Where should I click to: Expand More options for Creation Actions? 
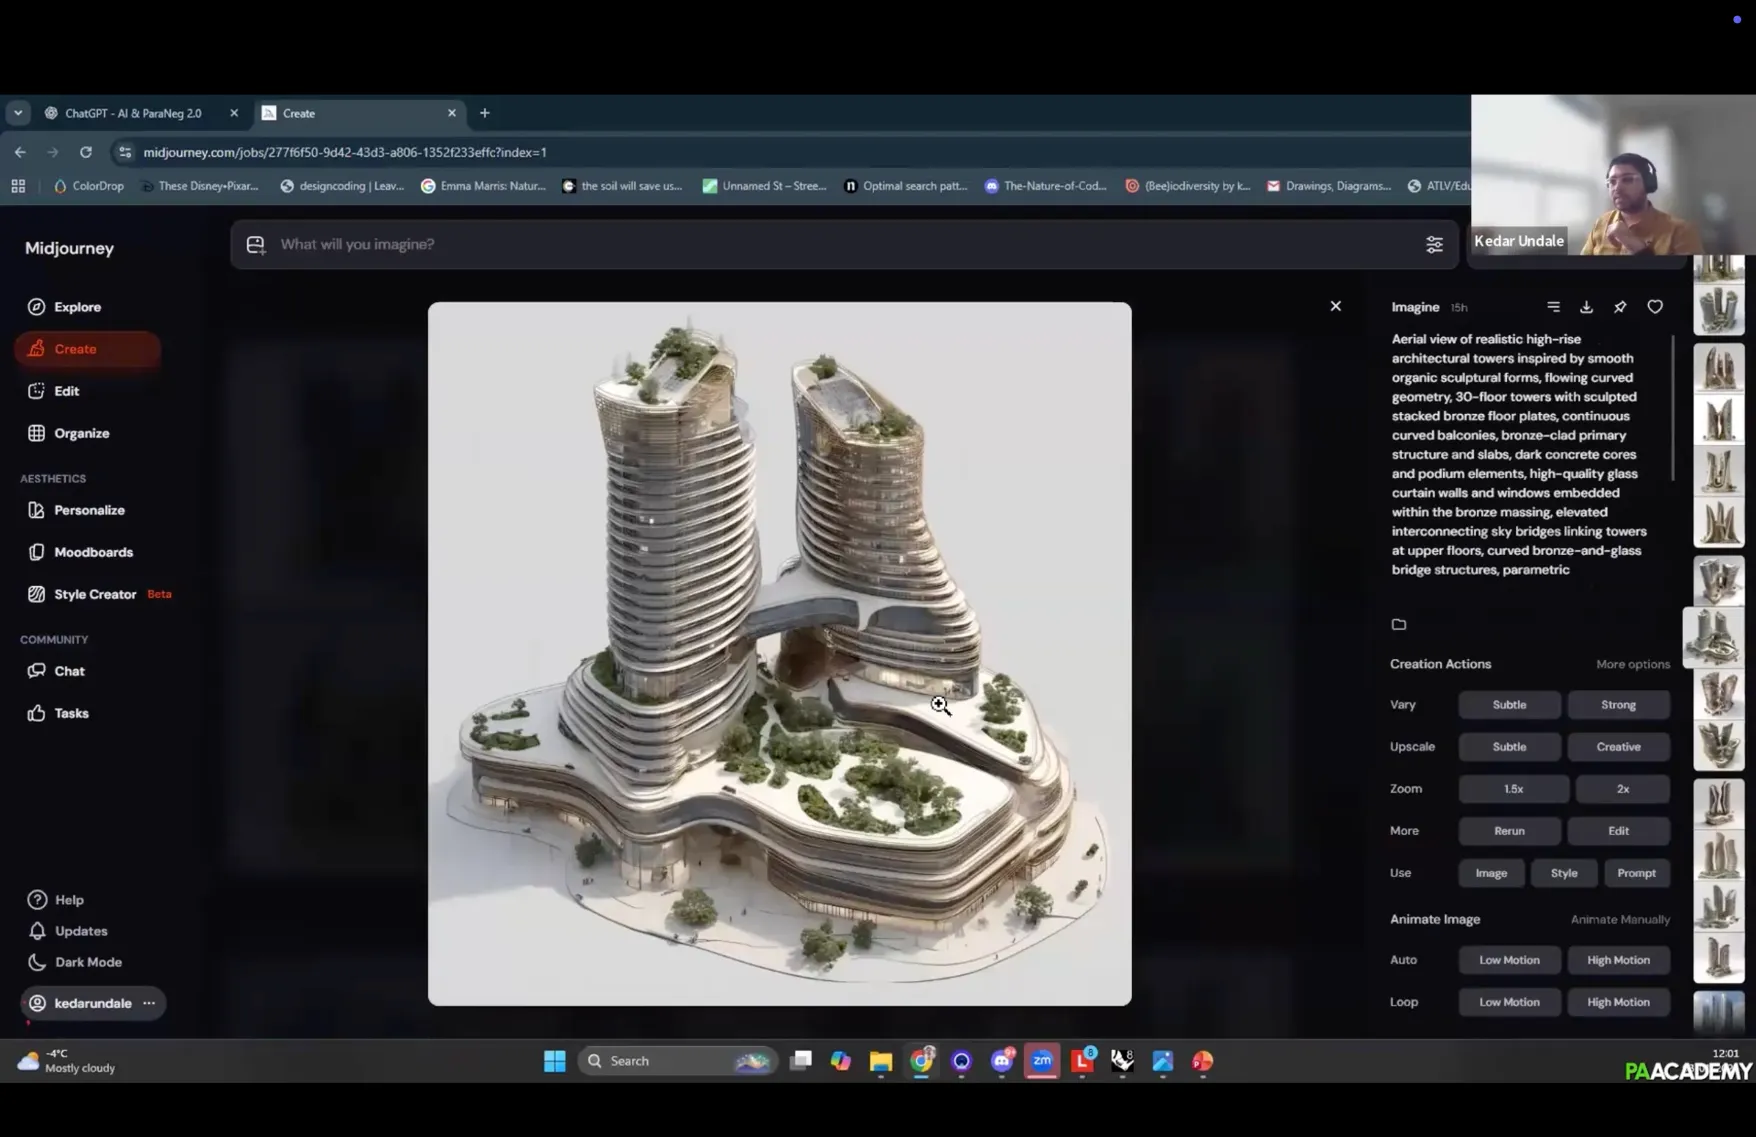coord(1632,664)
